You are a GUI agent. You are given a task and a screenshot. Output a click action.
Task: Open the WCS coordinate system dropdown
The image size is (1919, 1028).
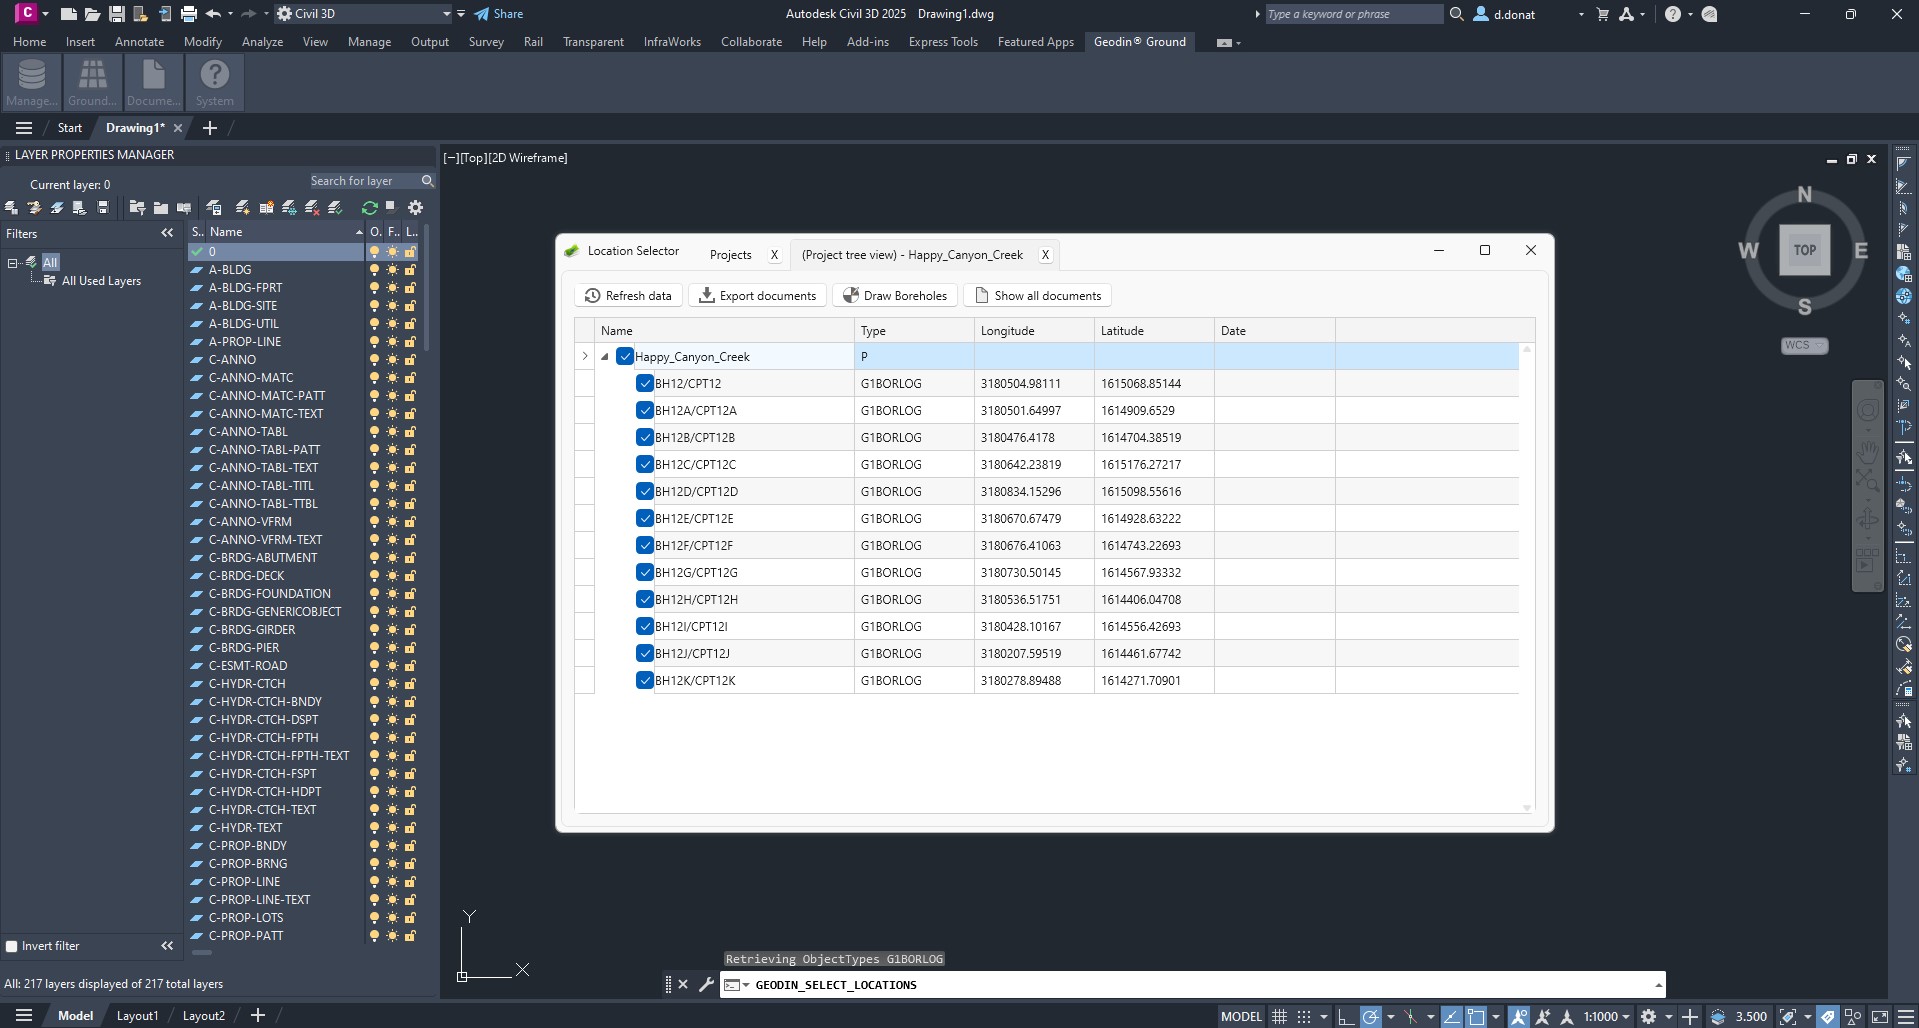coord(1804,346)
